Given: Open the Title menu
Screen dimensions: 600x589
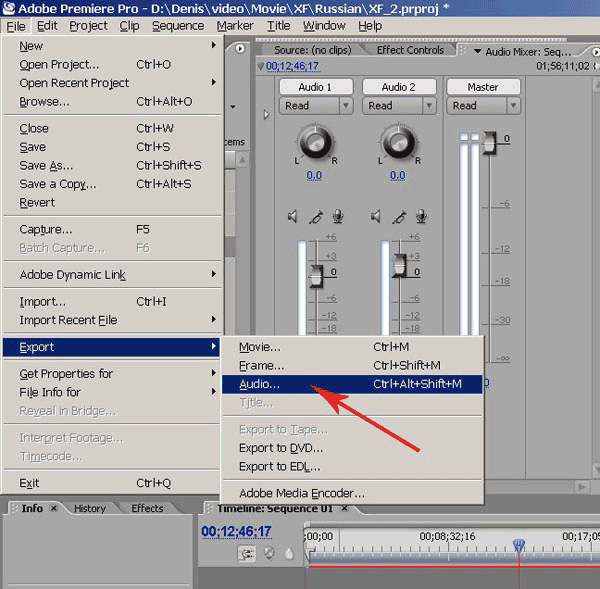Looking at the screenshot, I should tap(279, 26).
